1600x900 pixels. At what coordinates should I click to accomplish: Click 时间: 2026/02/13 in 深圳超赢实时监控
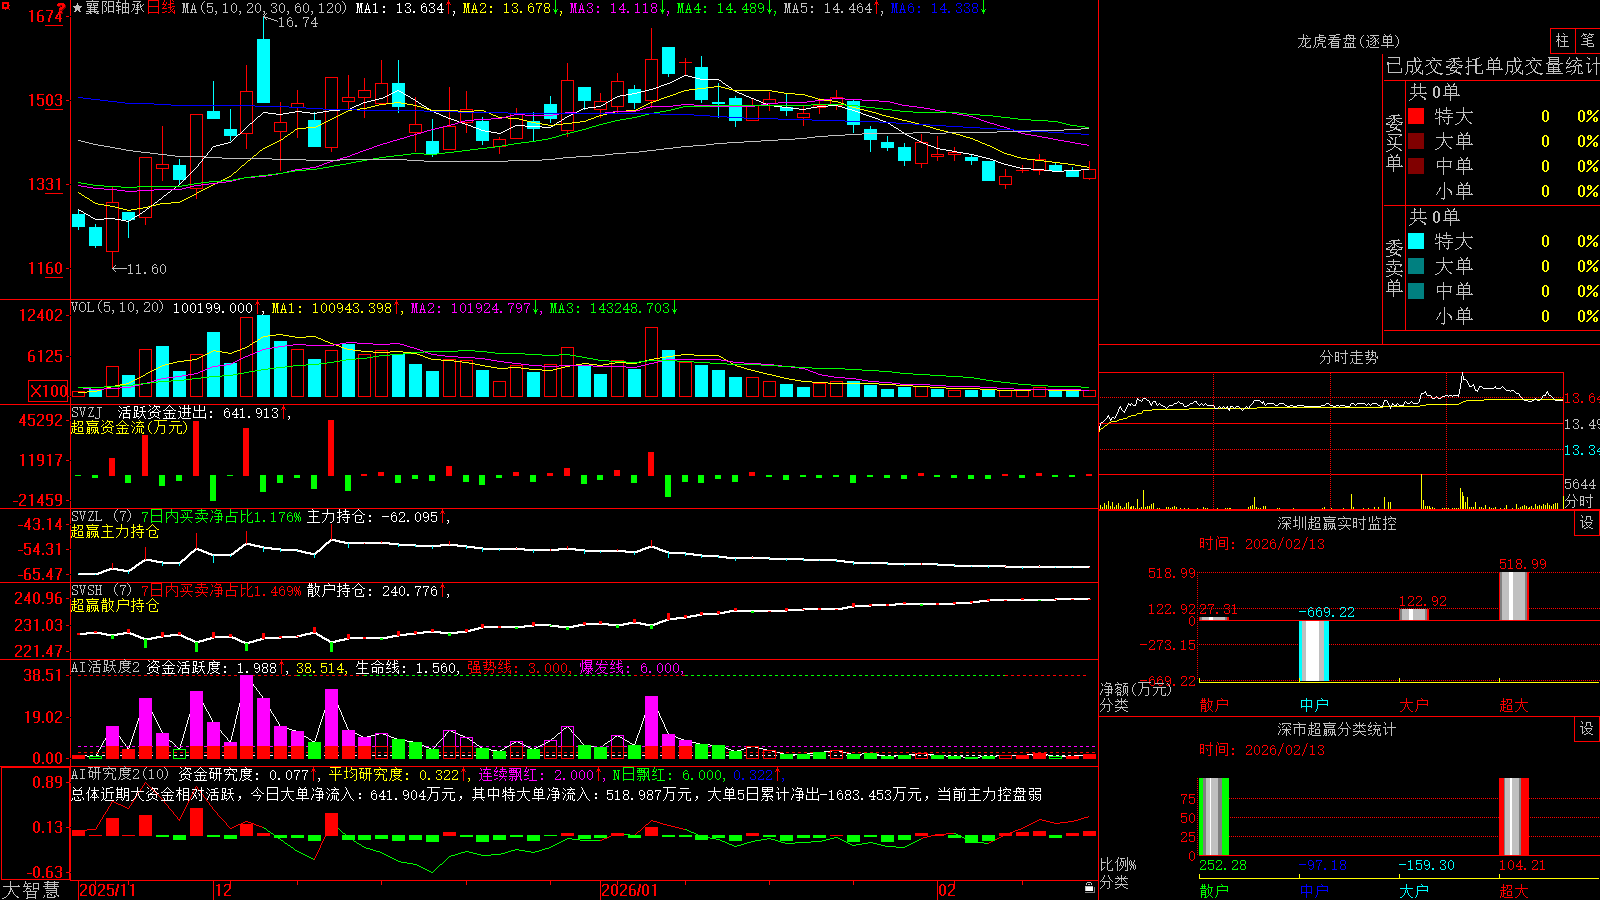coord(1262,544)
